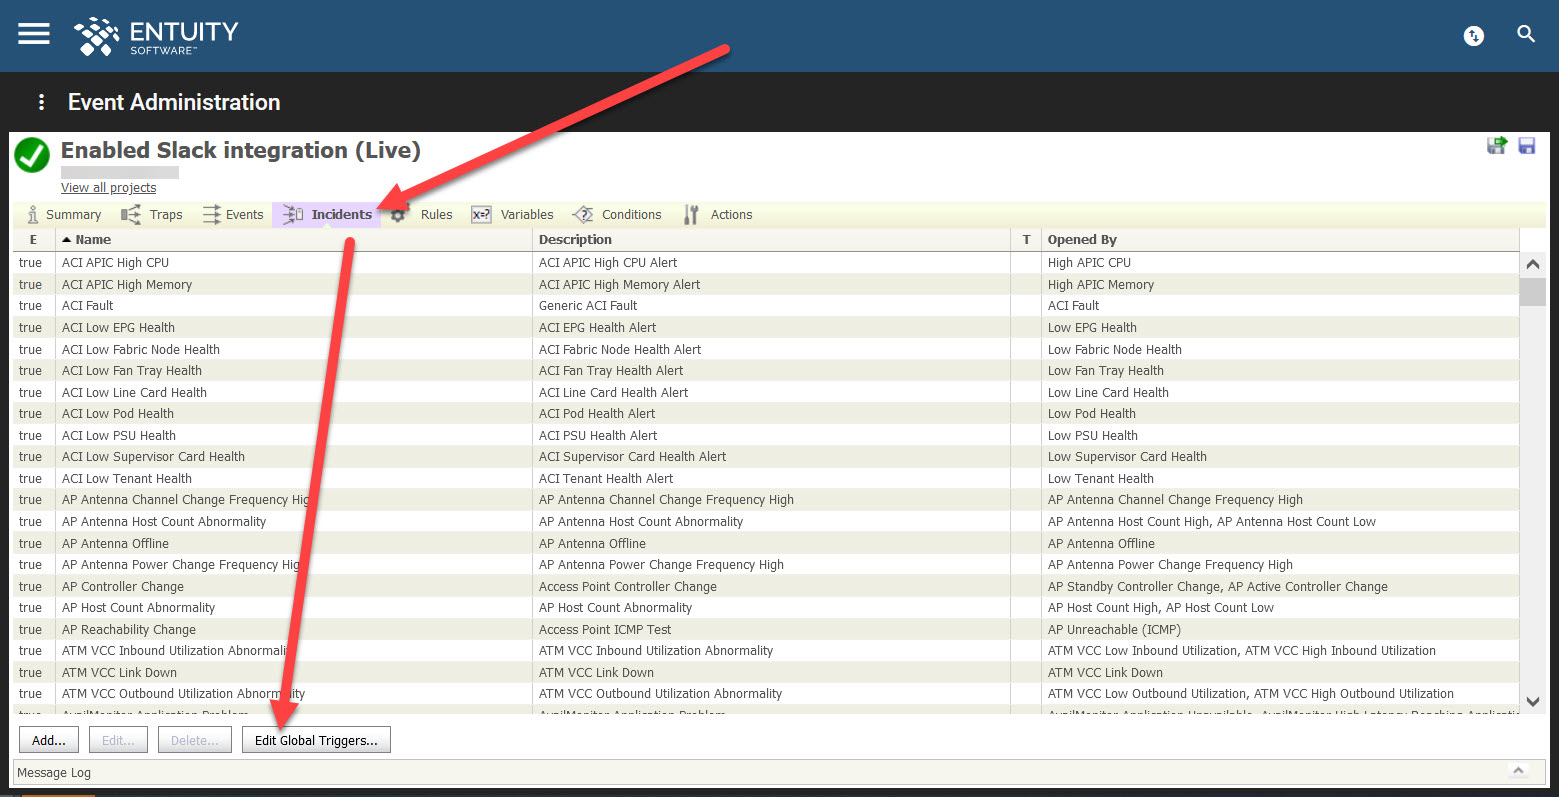Select AP Host Count Abnormality name
The height and width of the screenshot is (797, 1559).
(x=138, y=608)
